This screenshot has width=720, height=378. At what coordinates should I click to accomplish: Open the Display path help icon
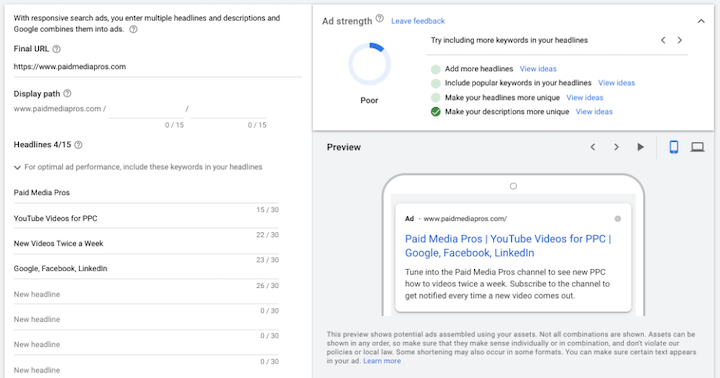point(67,94)
